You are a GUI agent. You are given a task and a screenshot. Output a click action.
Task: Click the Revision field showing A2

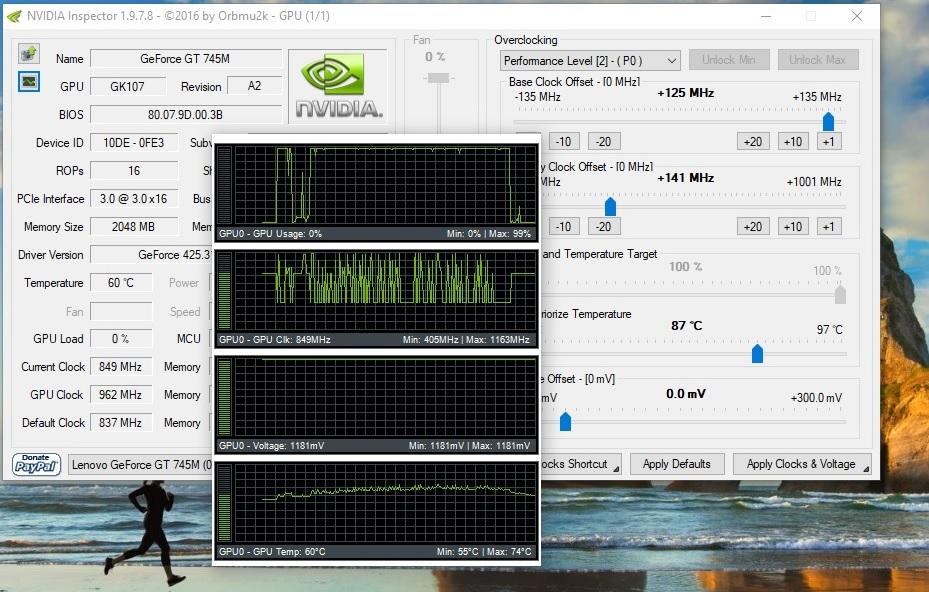254,86
